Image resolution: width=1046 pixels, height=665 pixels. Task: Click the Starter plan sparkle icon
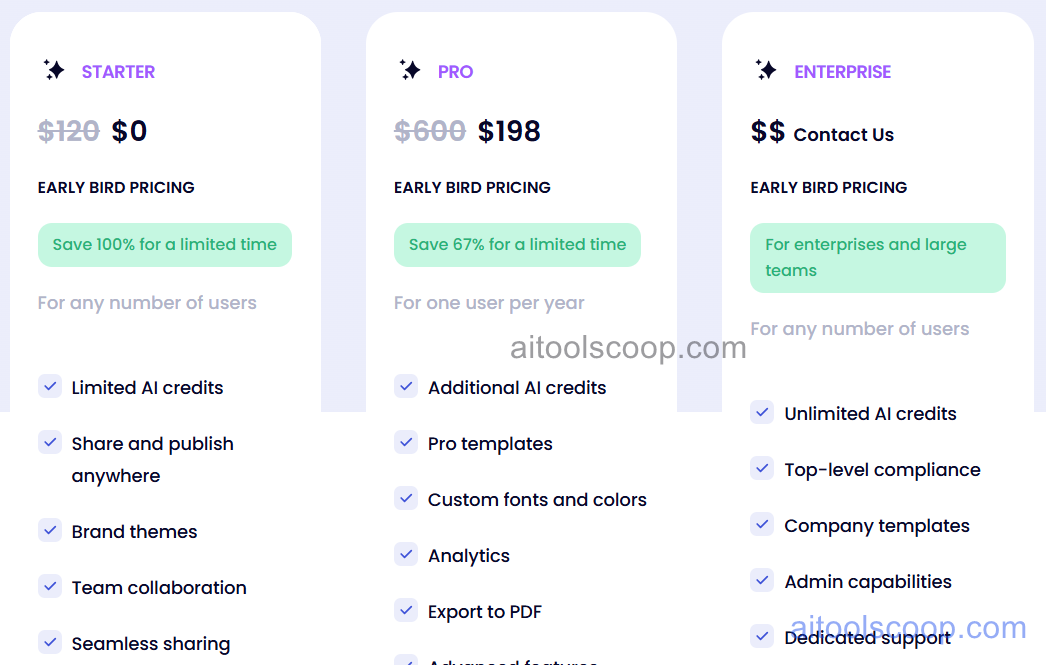tap(55, 70)
